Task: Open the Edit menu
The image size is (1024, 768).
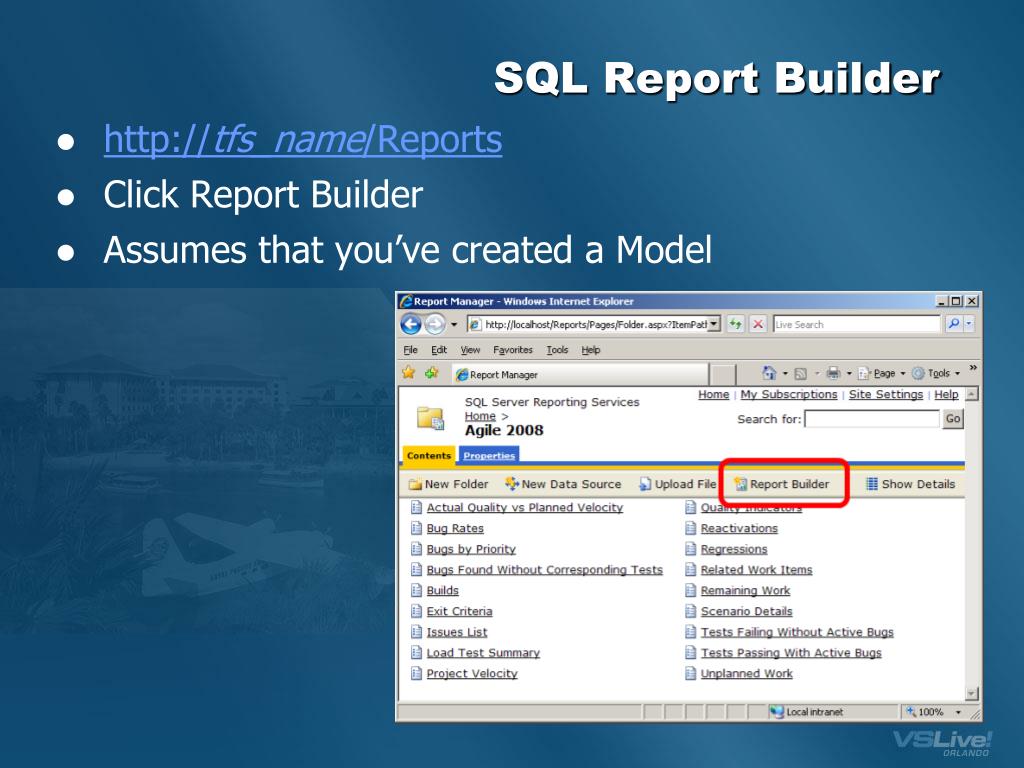Action: (439, 350)
